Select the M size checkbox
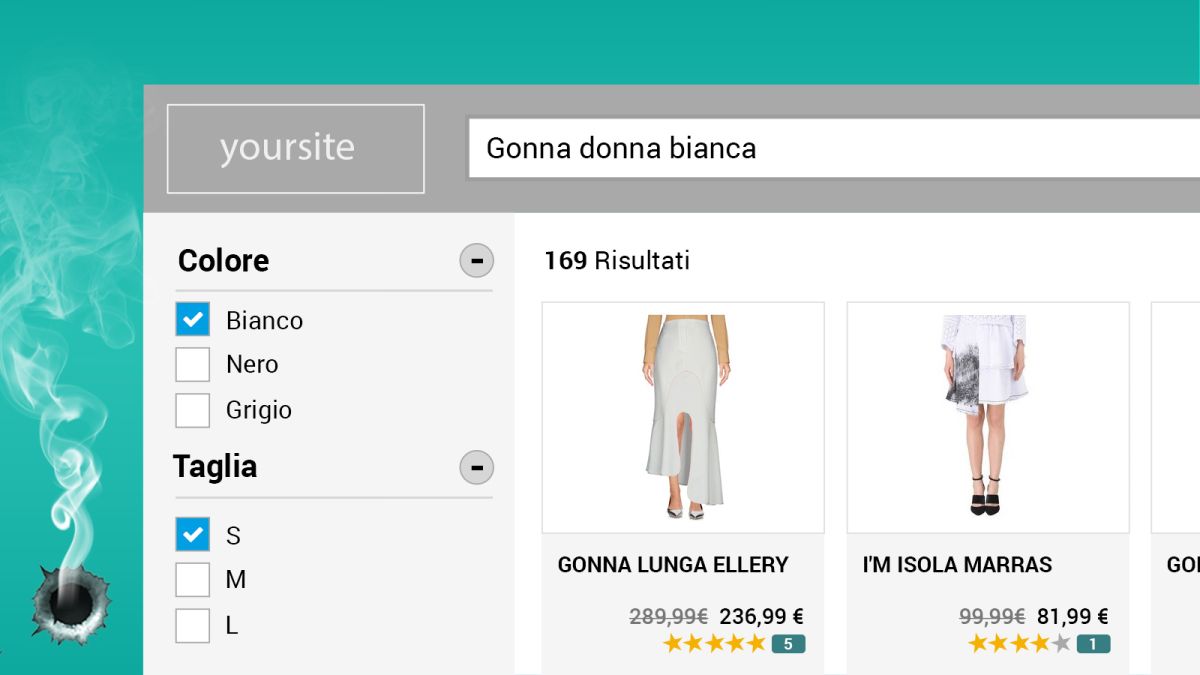The width and height of the screenshot is (1200, 675). pos(193,580)
